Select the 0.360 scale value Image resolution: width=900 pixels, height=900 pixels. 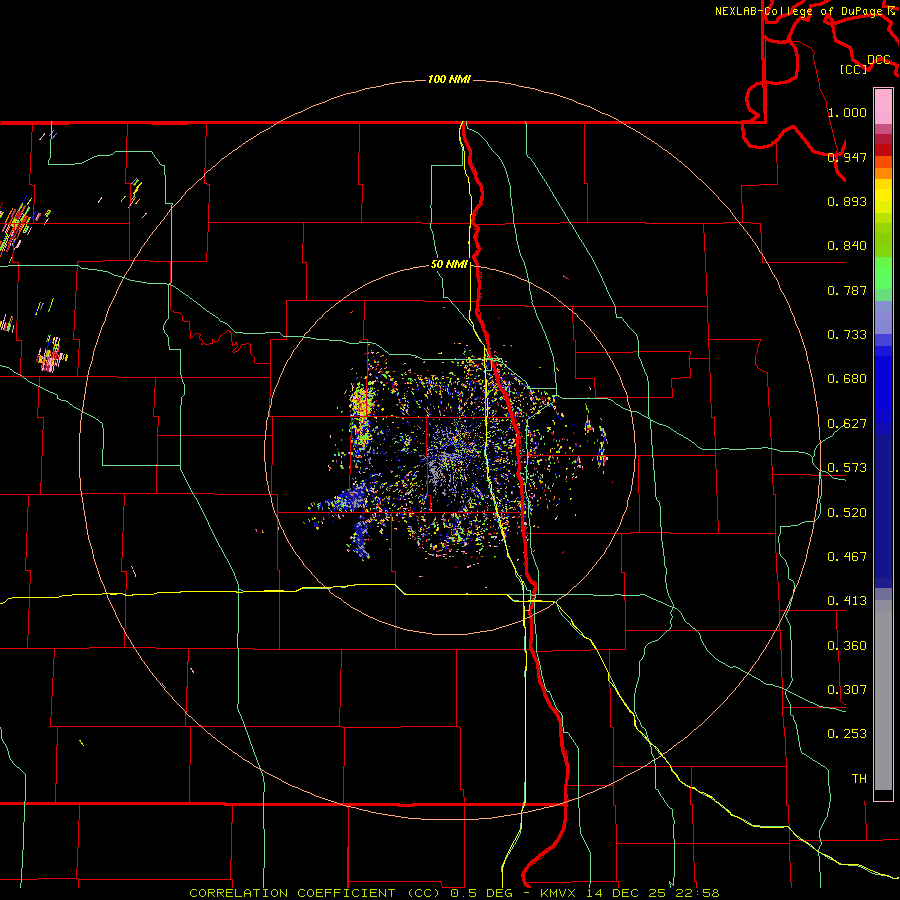click(x=847, y=646)
